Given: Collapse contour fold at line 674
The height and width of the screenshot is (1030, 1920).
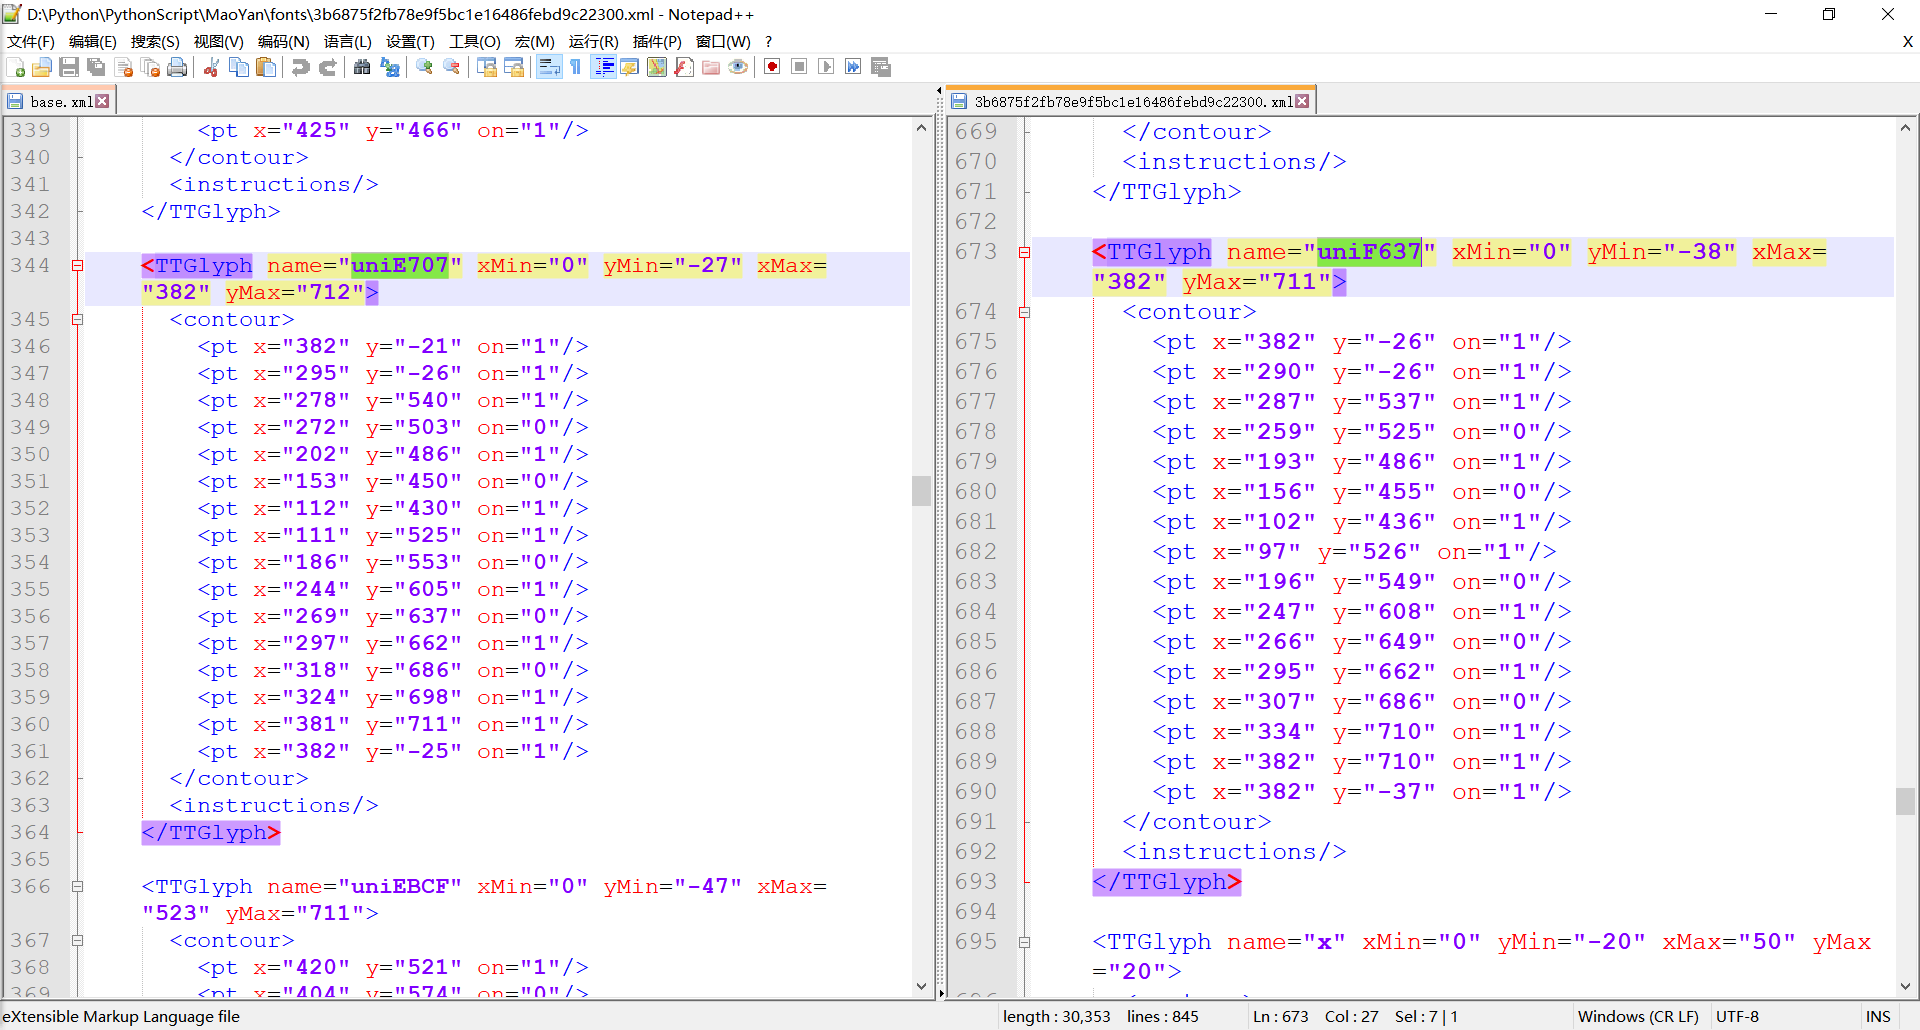Looking at the screenshot, I should click(x=1024, y=312).
